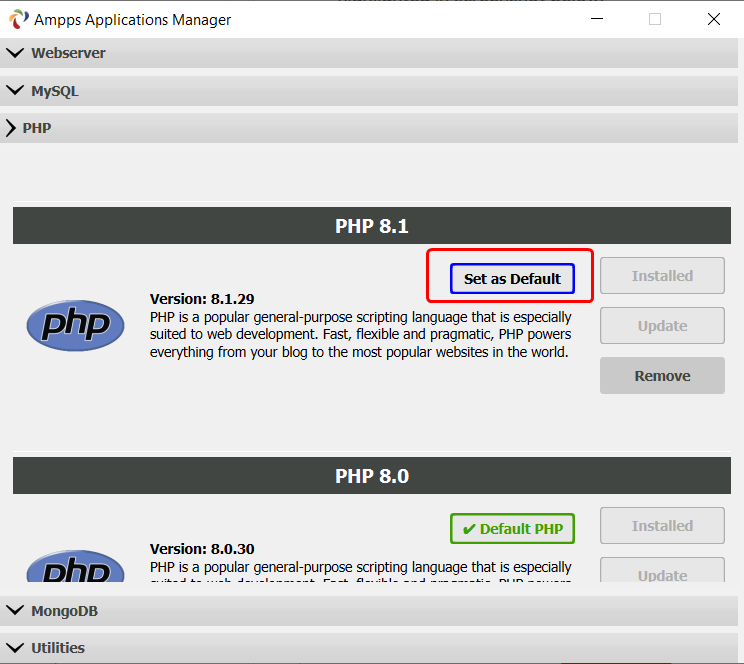Expand the Utilities section
Screen dimensions: 744x664
click(369, 648)
